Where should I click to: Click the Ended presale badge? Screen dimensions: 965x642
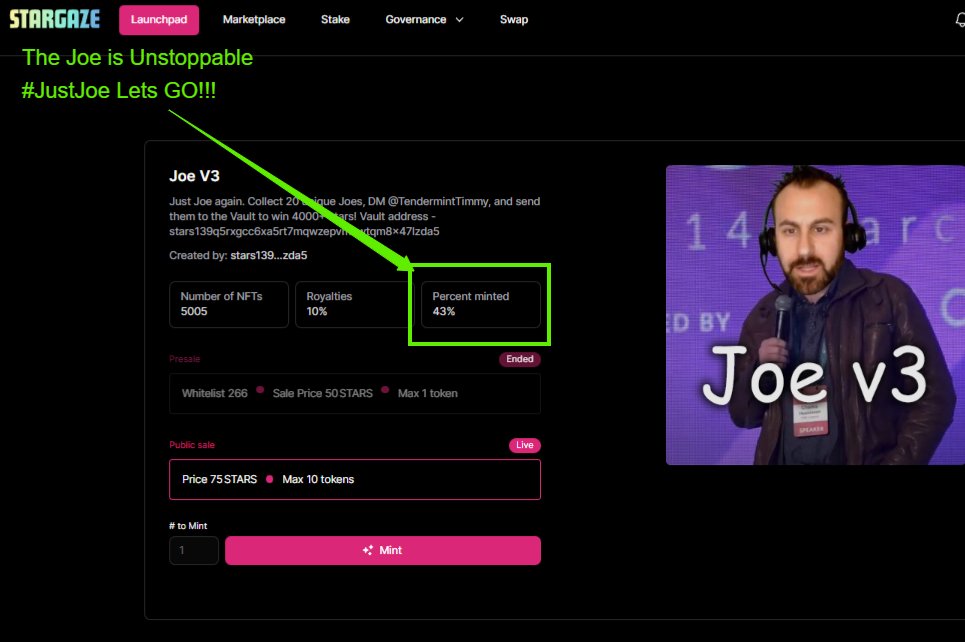click(519, 359)
